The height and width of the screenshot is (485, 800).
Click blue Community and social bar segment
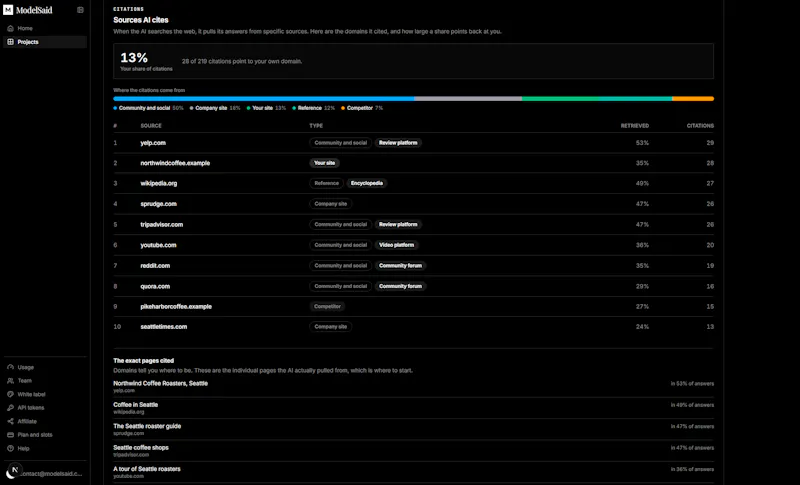pos(264,98)
